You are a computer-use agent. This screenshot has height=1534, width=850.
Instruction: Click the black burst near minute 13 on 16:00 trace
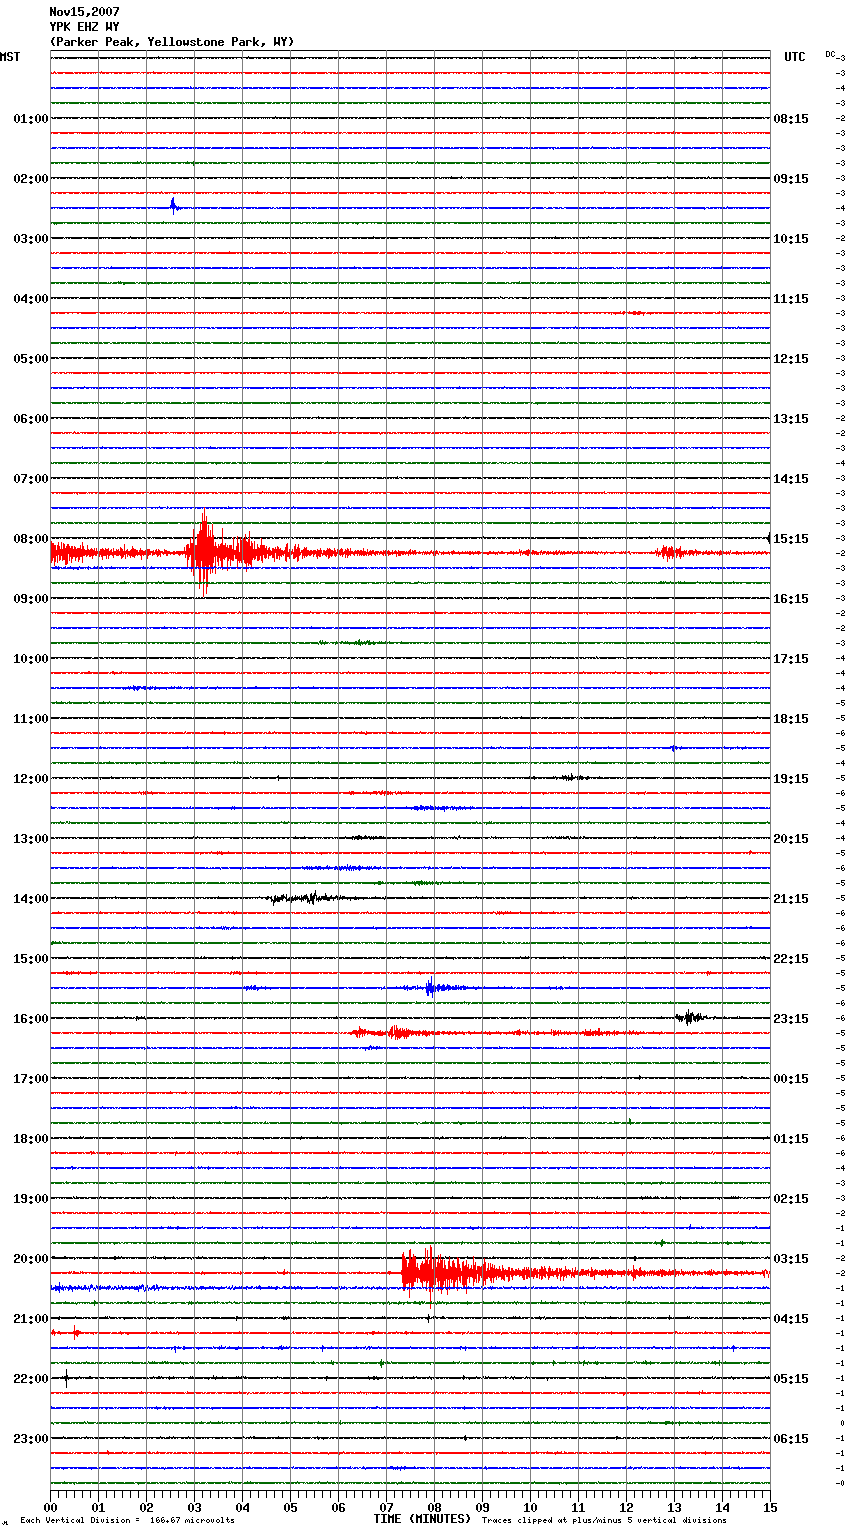tap(690, 1018)
